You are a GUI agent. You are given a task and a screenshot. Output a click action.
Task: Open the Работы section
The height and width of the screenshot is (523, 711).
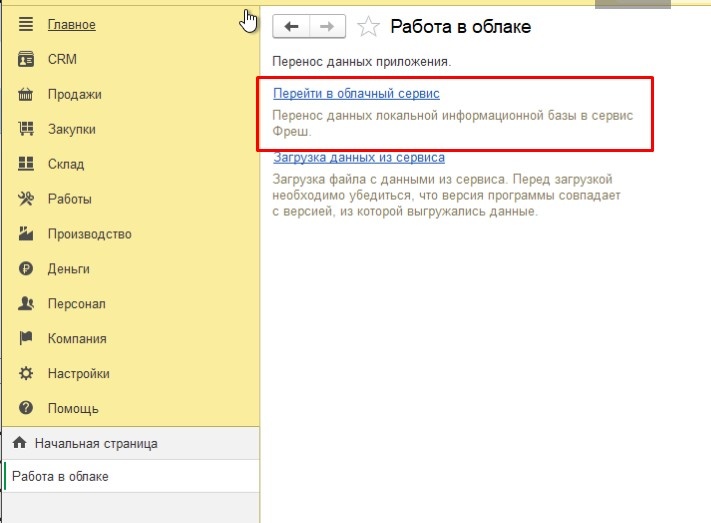pyautogui.click(x=70, y=199)
